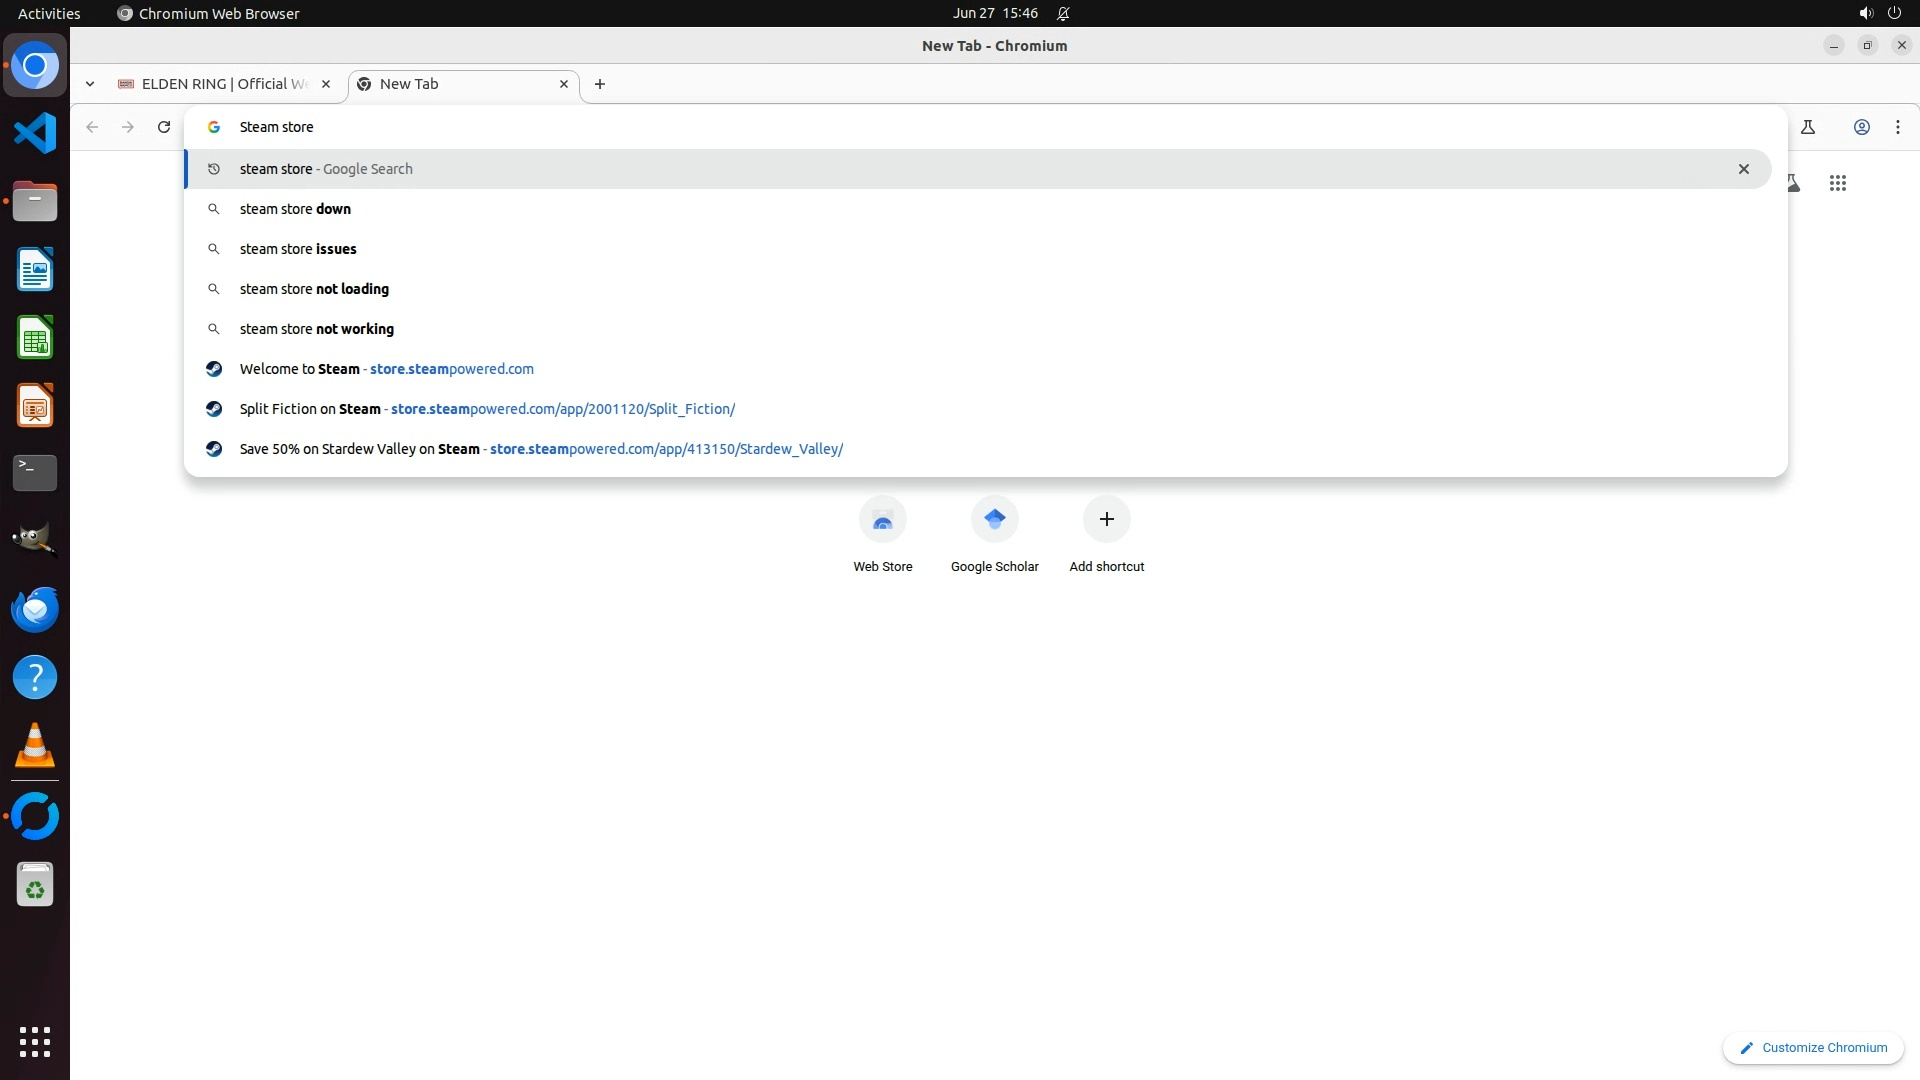Open the Chromium three-dot menu

pos(1897,127)
